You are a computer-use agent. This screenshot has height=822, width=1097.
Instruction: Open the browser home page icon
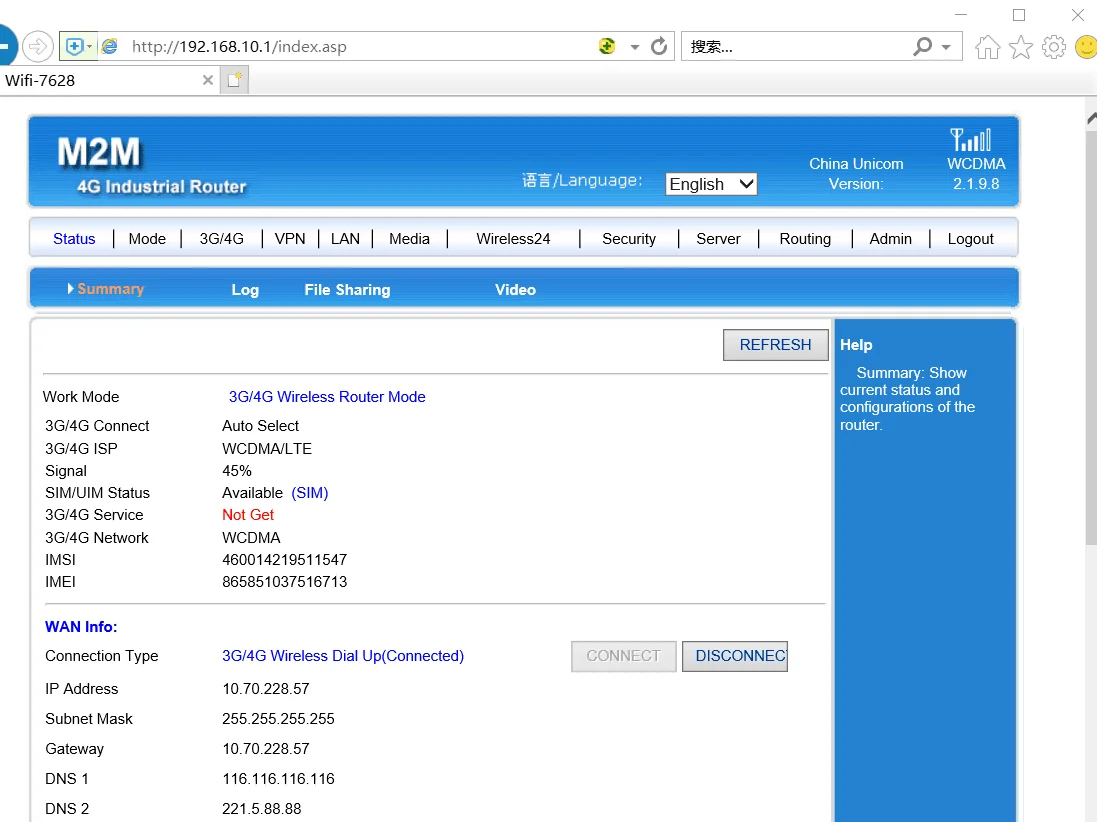point(987,47)
